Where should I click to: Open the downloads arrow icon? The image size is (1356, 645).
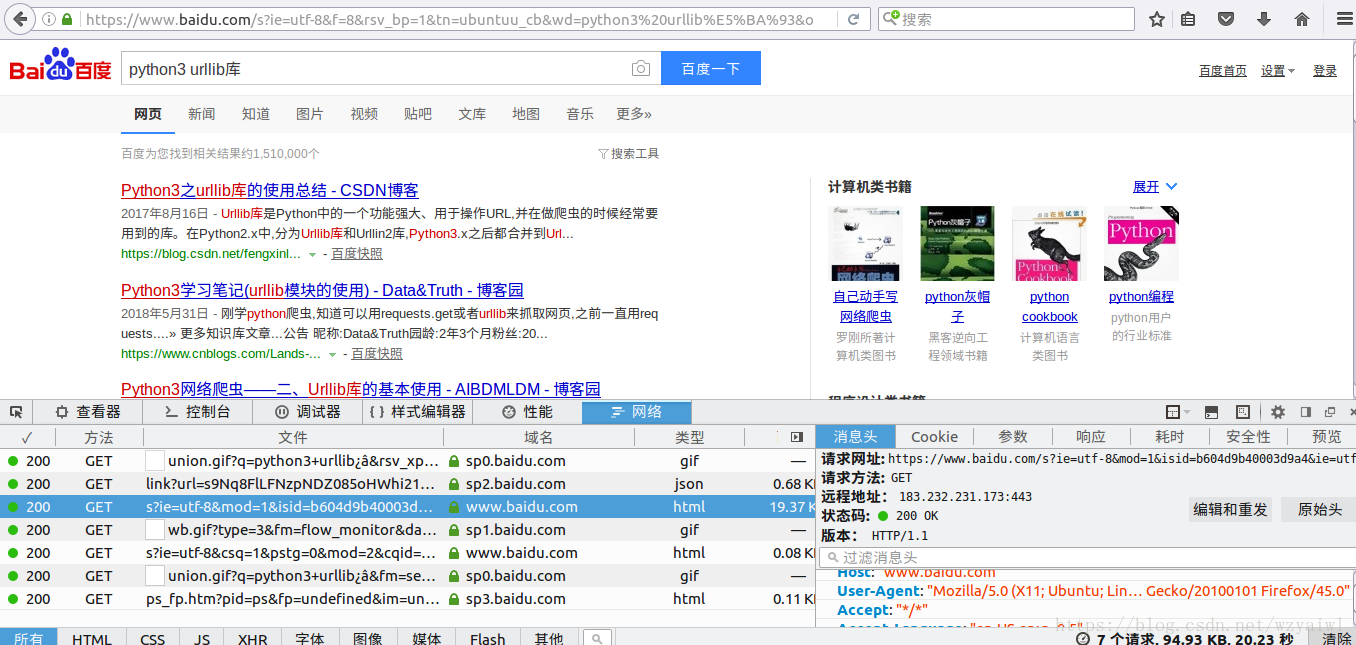tap(1264, 19)
